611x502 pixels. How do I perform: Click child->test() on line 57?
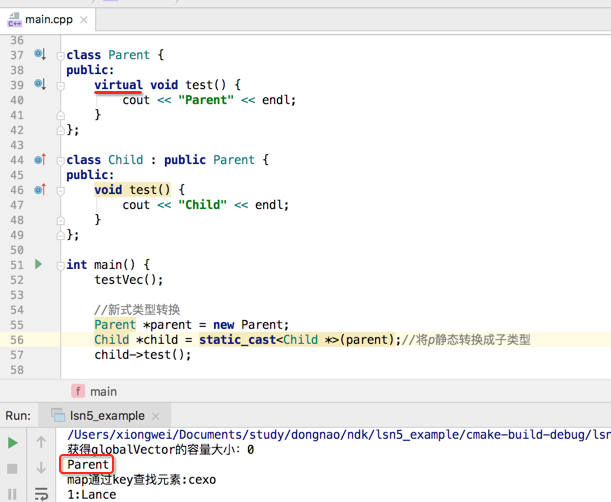143,355
